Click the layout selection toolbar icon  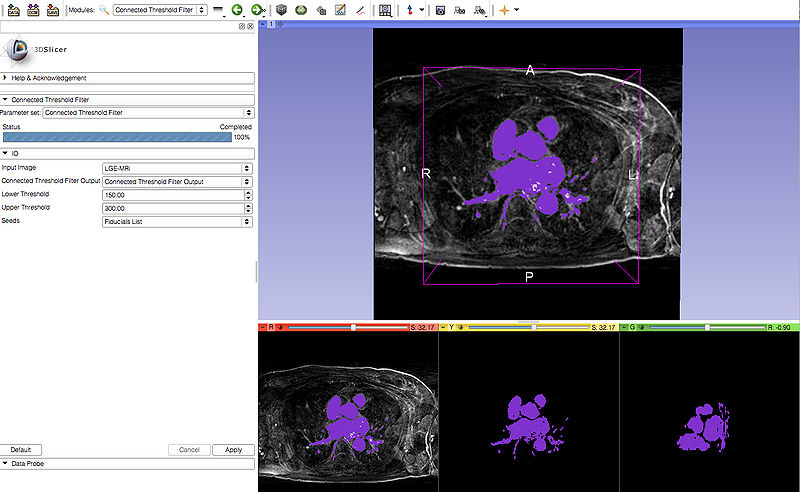click(386, 9)
